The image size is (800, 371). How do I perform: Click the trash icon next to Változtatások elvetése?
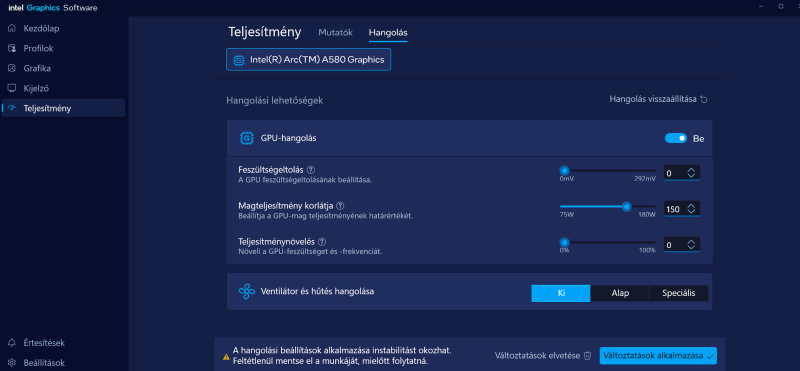[x=587, y=356]
